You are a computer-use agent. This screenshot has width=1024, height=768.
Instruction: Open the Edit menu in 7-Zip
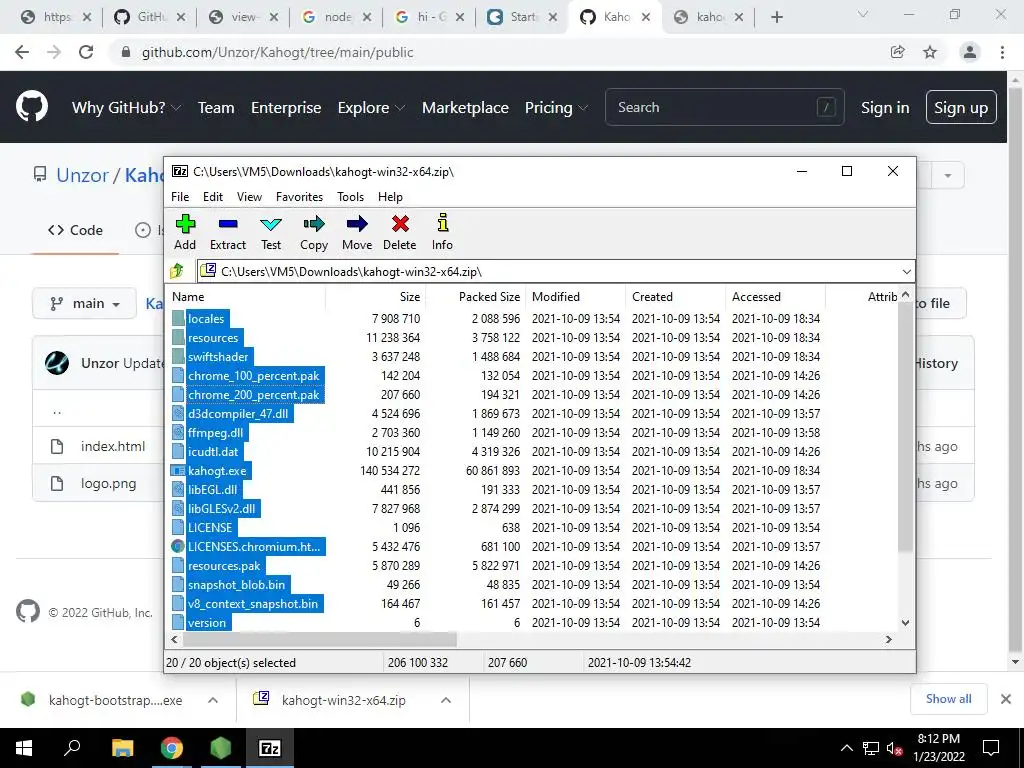(213, 197)
